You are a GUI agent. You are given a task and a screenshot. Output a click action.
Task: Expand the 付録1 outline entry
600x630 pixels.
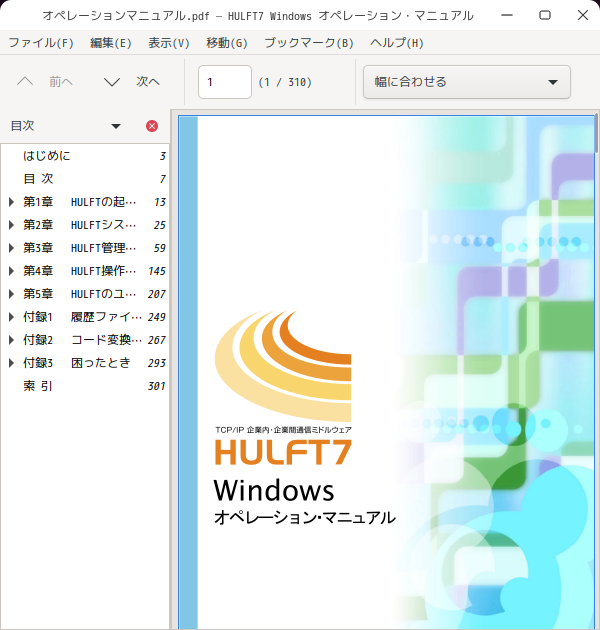point(12,317)
